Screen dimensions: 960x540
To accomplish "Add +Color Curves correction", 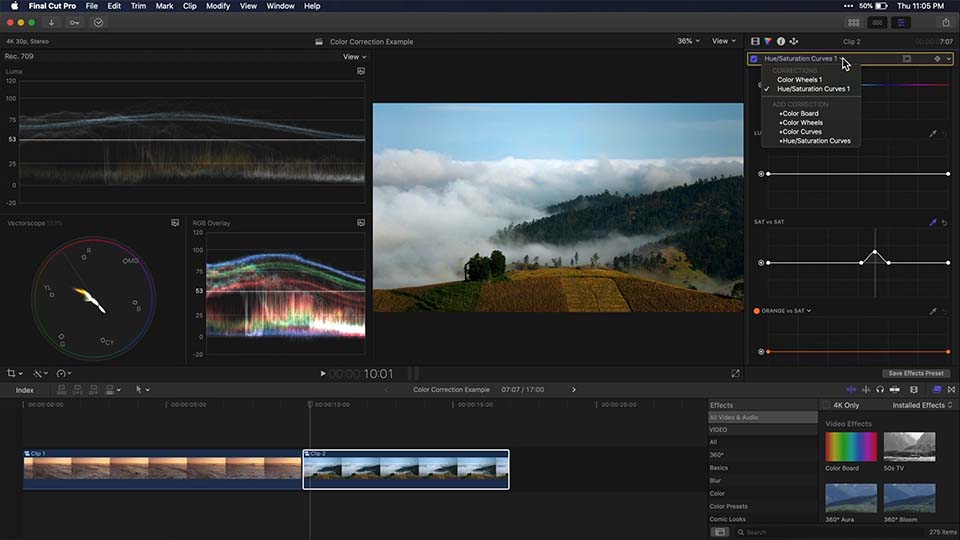I will point(800,132).
